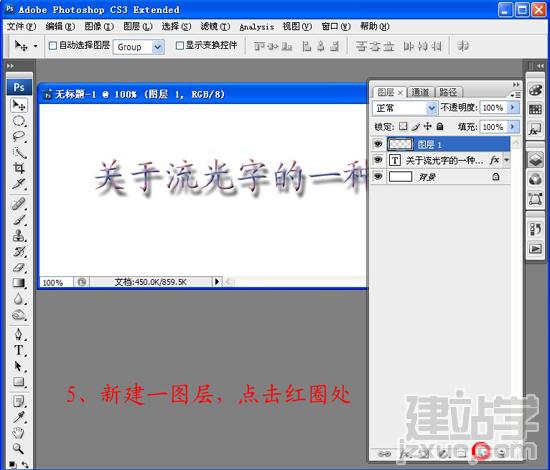Open the Color panel from dock
Viewport: 550px width, 470px height.
[x=535, y=90]
